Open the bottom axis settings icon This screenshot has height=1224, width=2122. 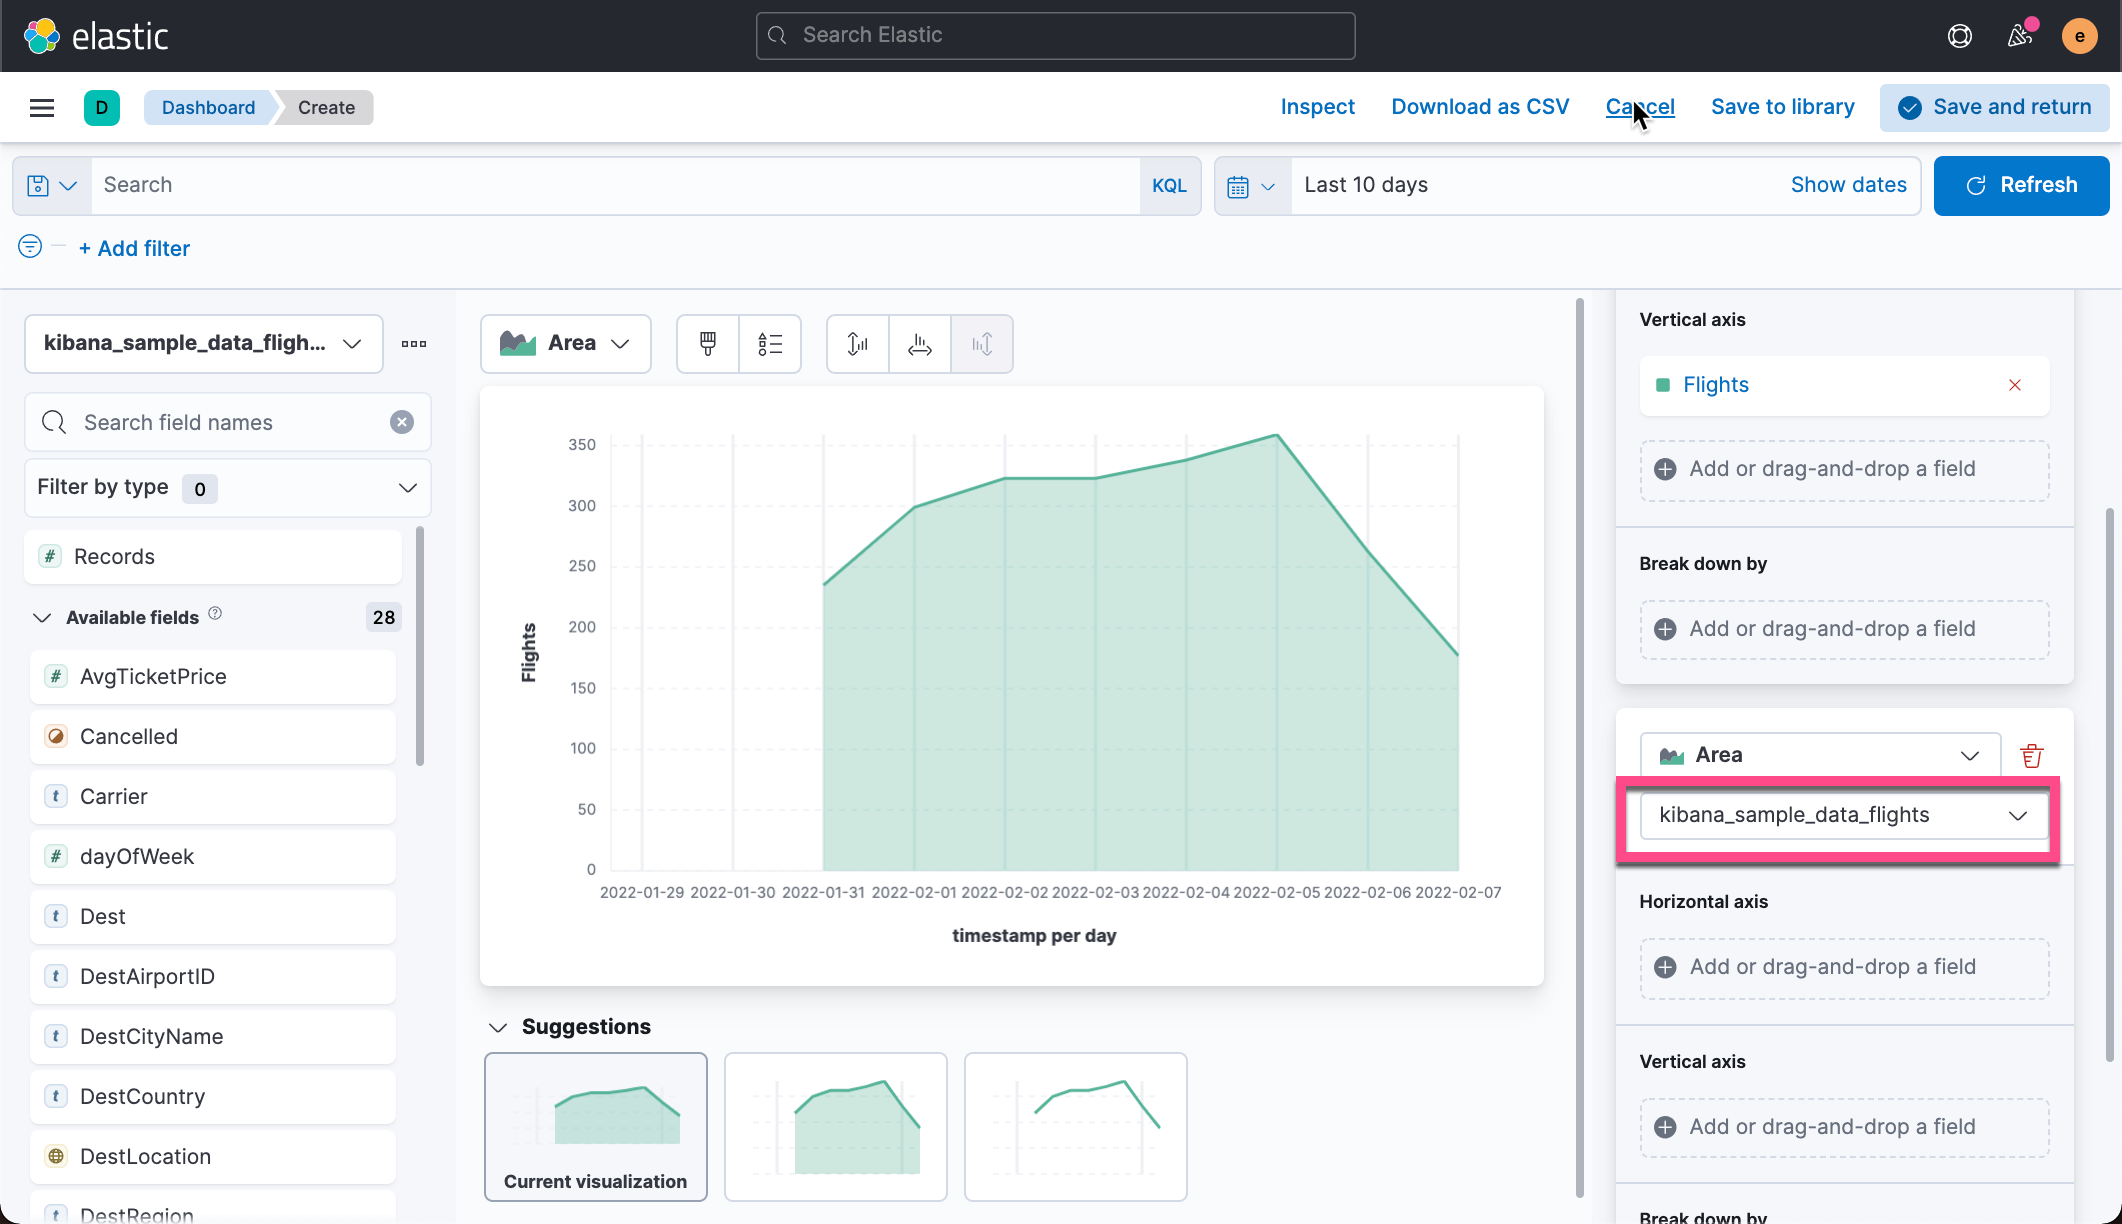point(919,343)
